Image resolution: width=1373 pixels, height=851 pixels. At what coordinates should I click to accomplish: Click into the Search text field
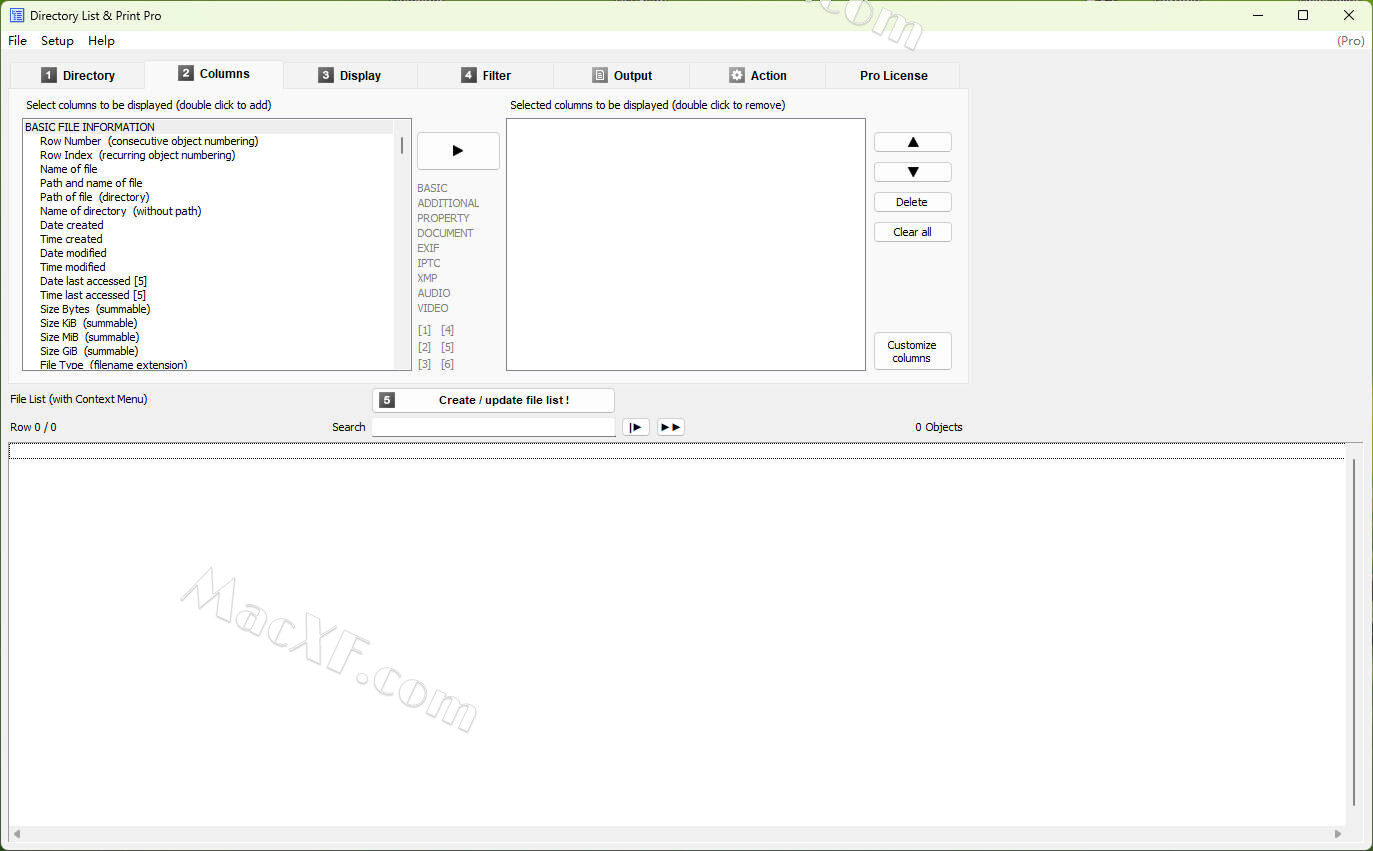493,427
